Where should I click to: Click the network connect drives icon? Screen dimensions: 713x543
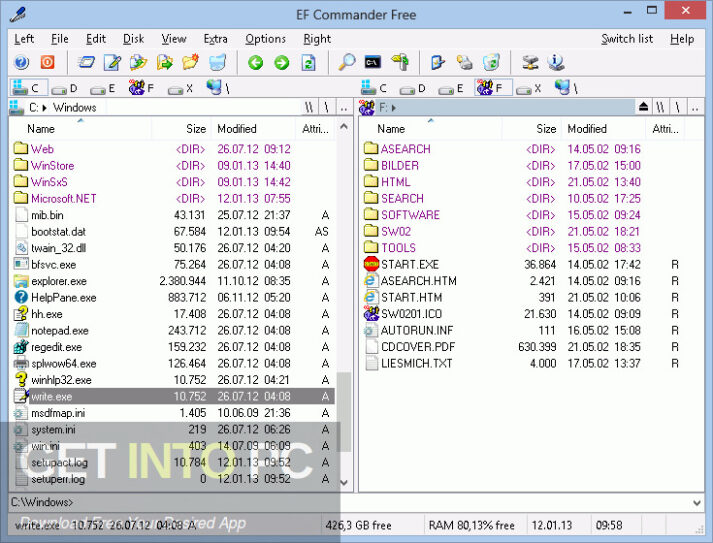[x=530, y=62]
